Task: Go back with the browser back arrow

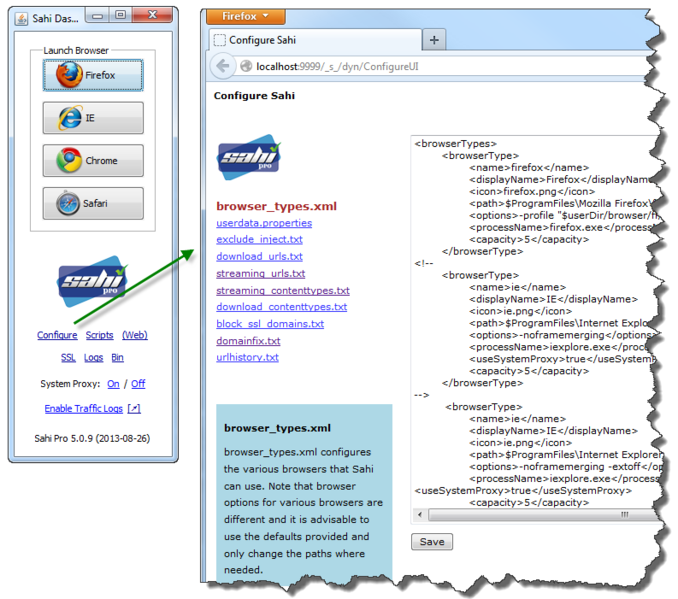Action: click(x=223, y=66)
